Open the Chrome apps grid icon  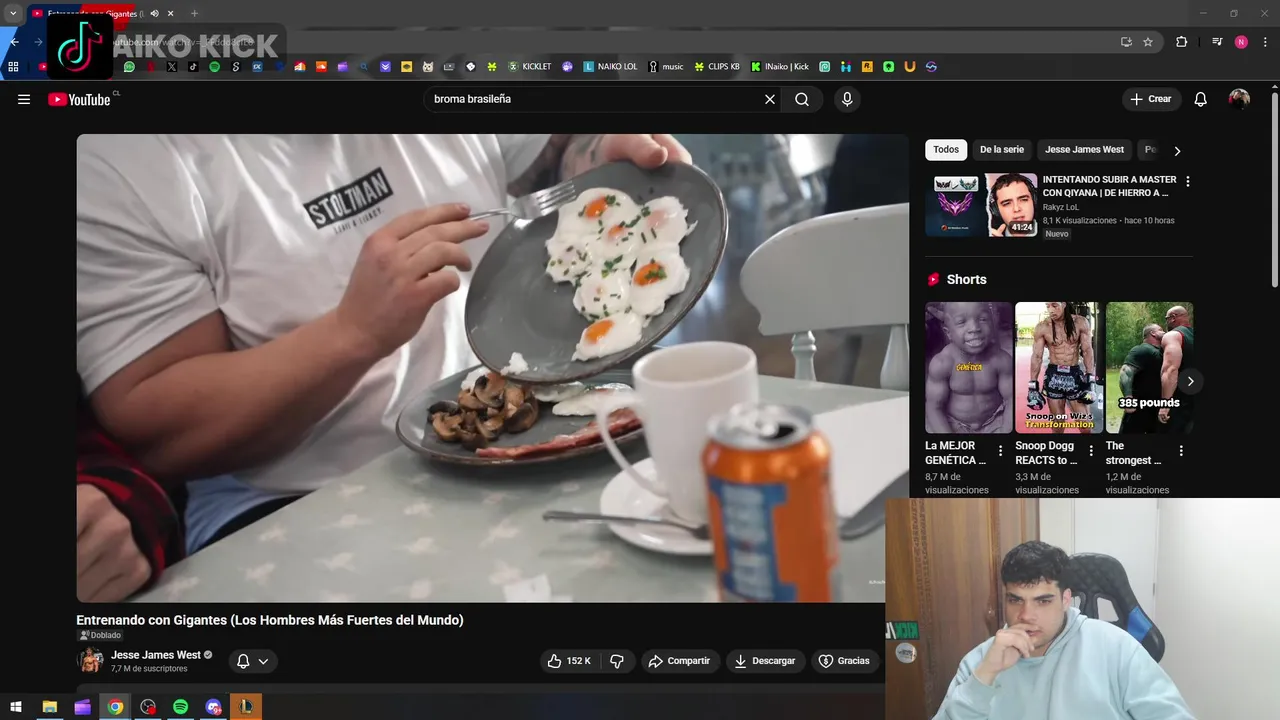point(13,67)
